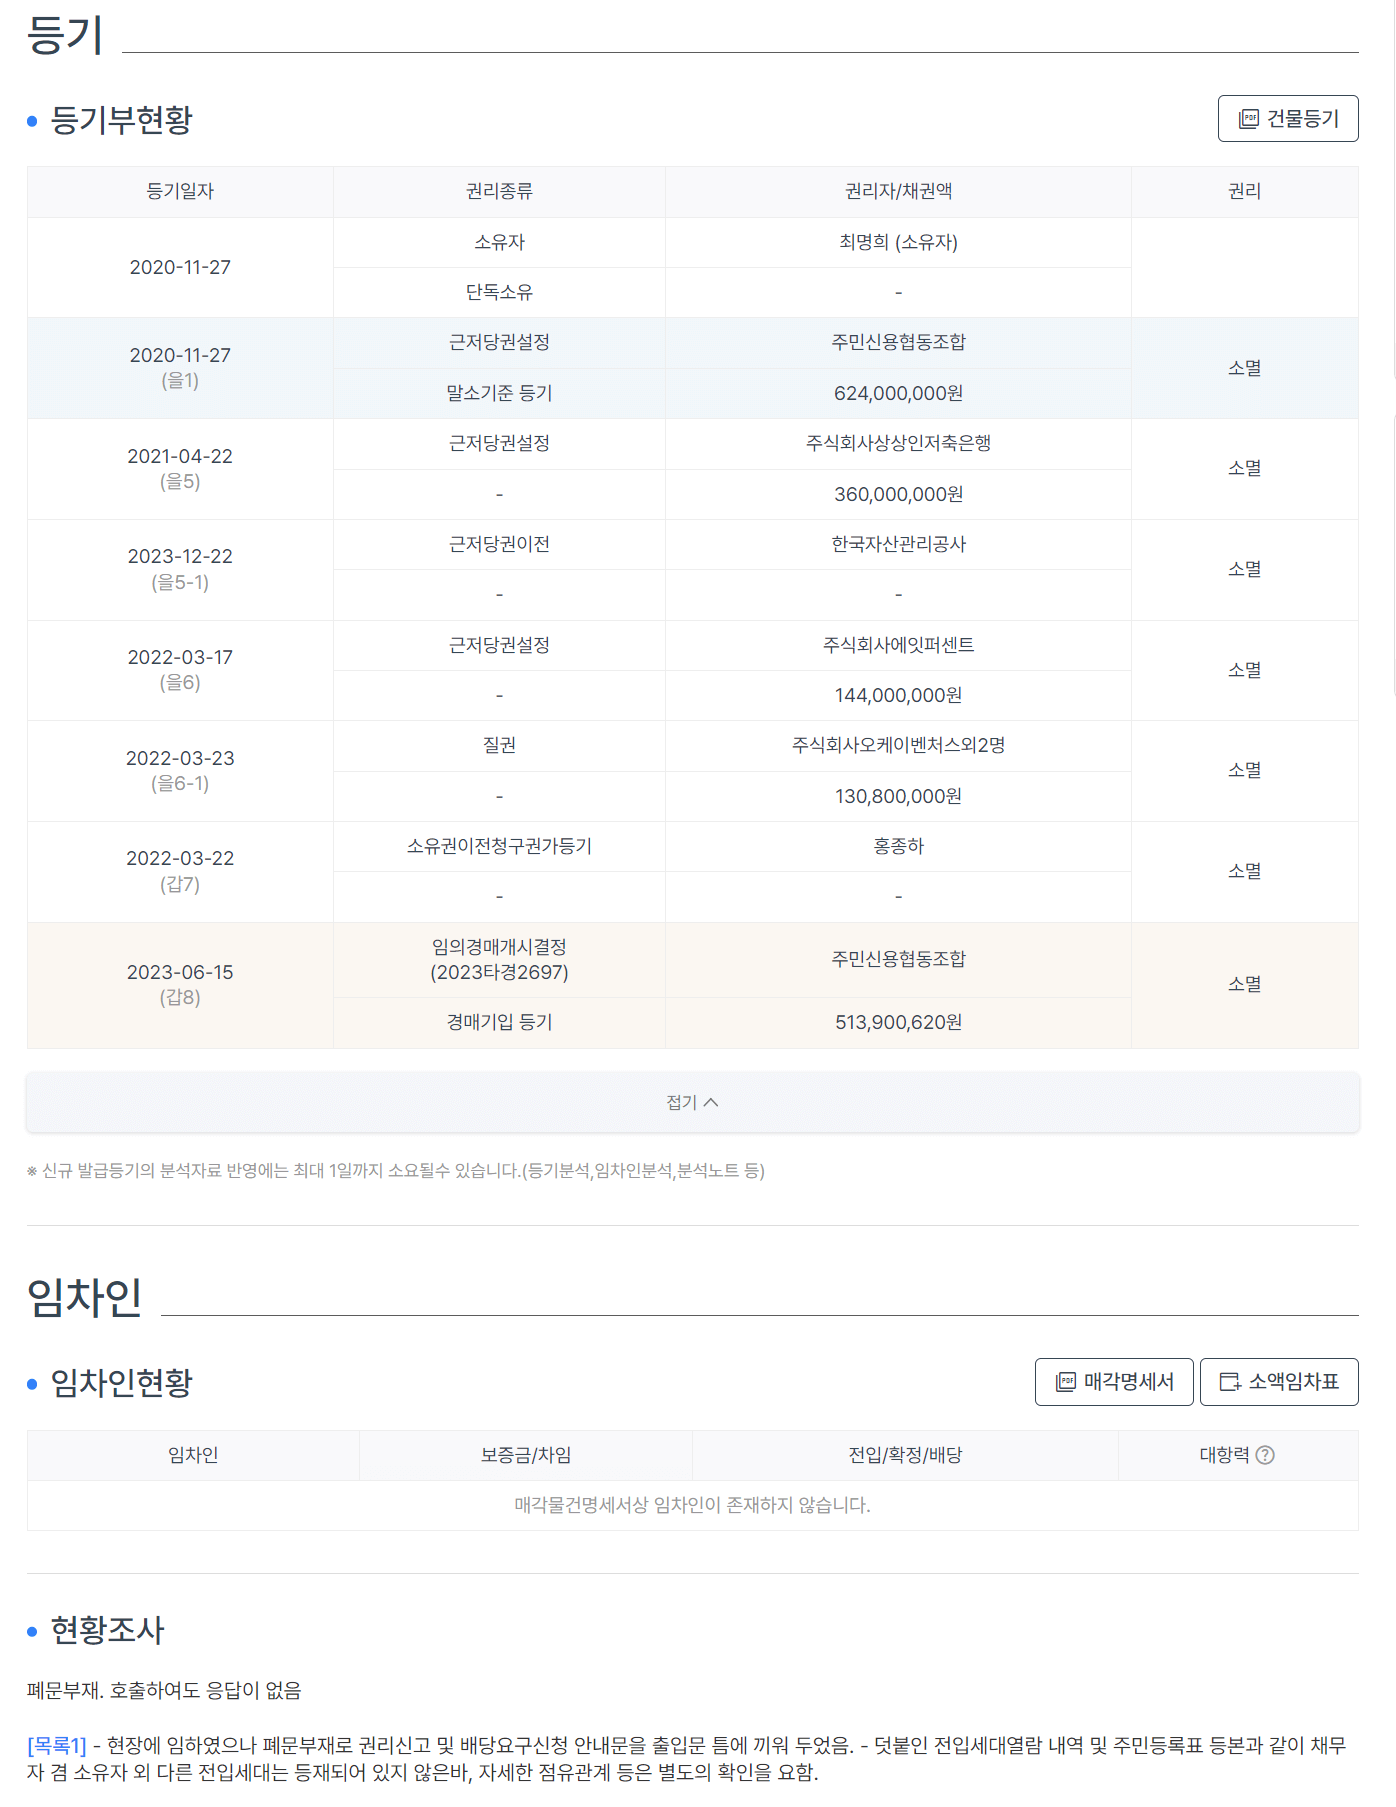Click the 주식회사에잇퍼센트 cell

pos(898,645)
